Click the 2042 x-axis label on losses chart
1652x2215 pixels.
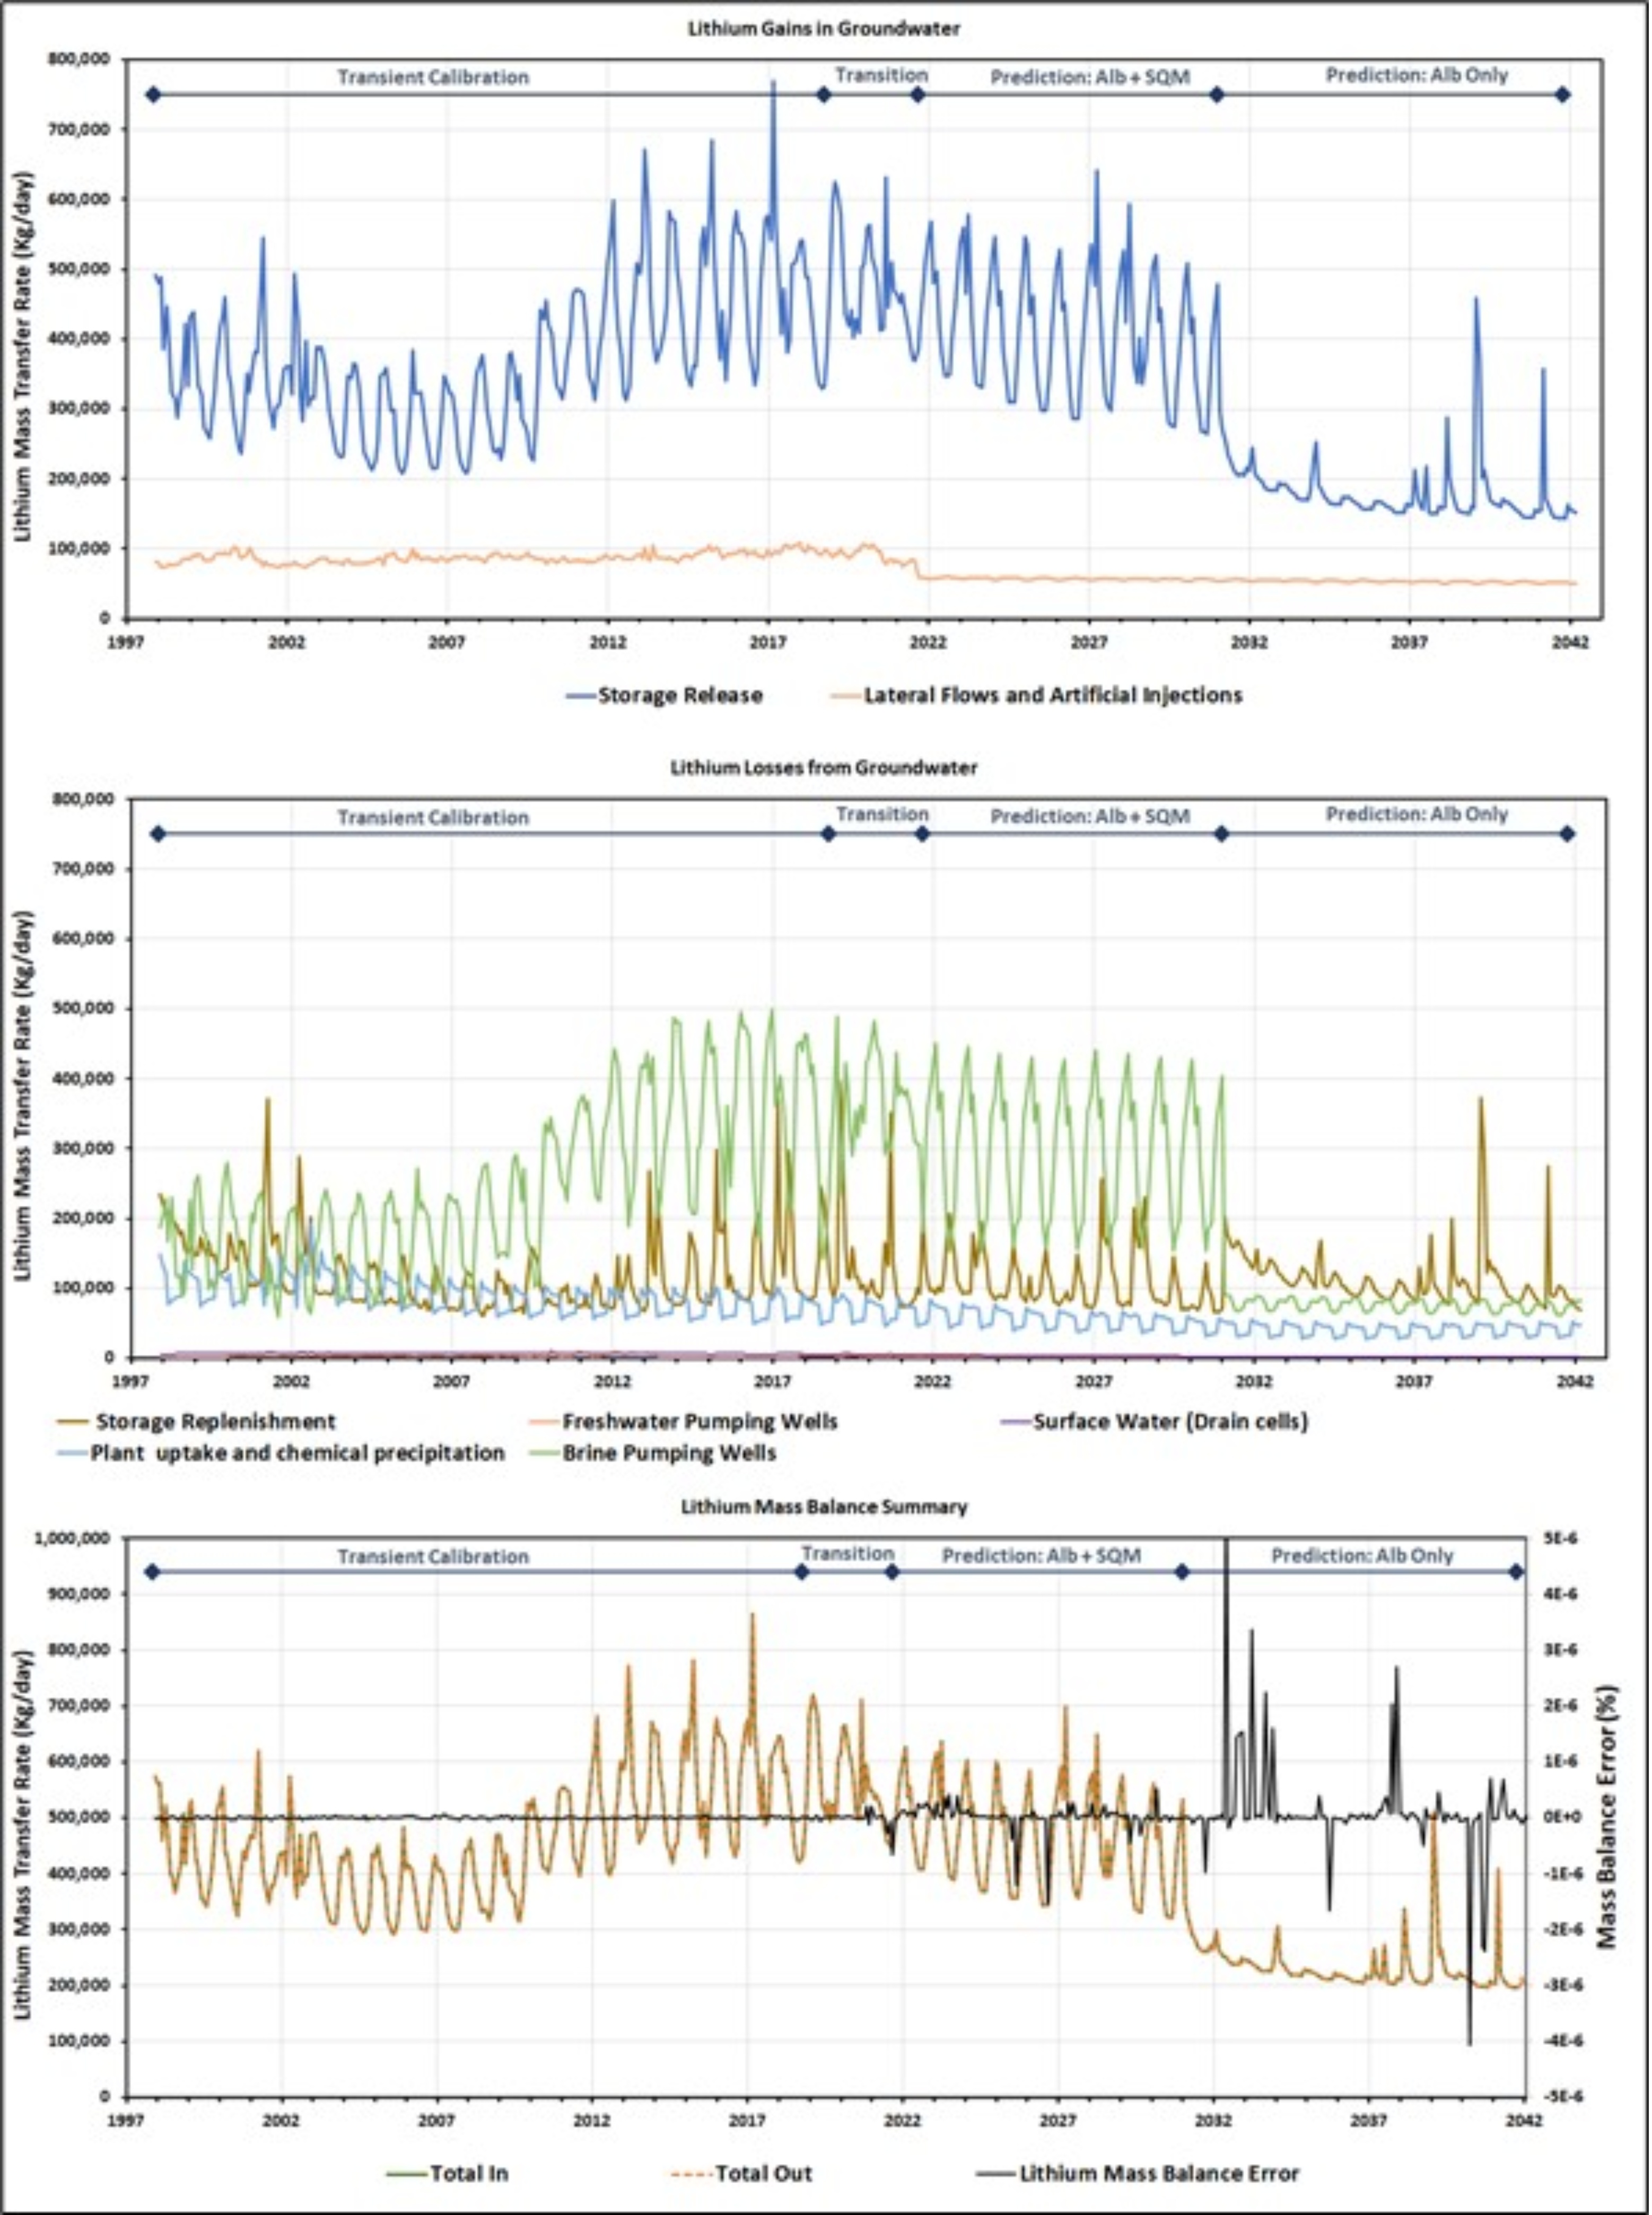click(x=1577, y=1381)
